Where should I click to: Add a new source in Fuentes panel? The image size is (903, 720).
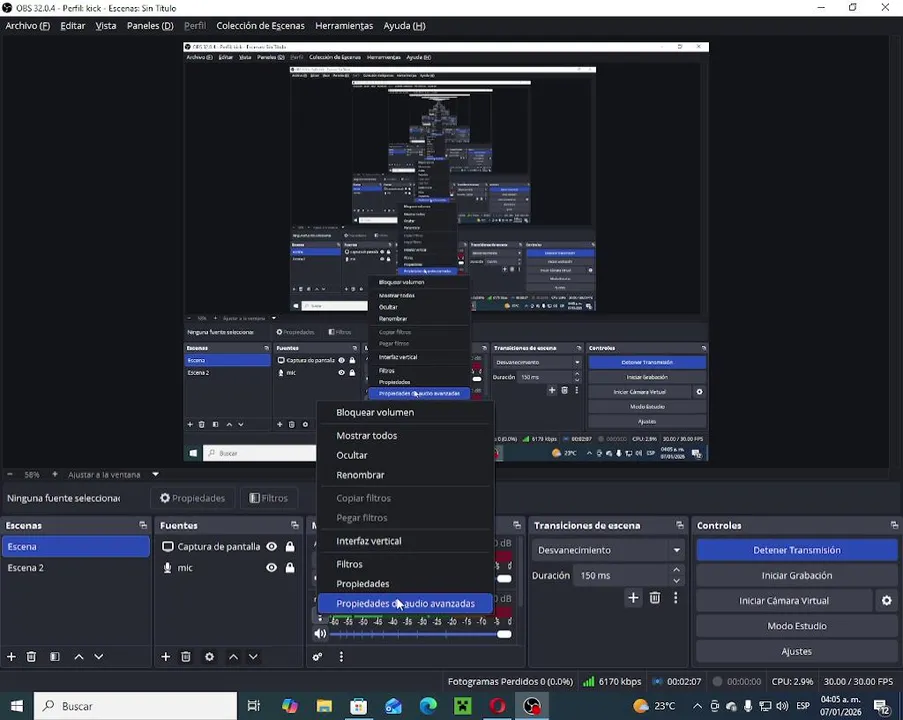click(165, 657)
